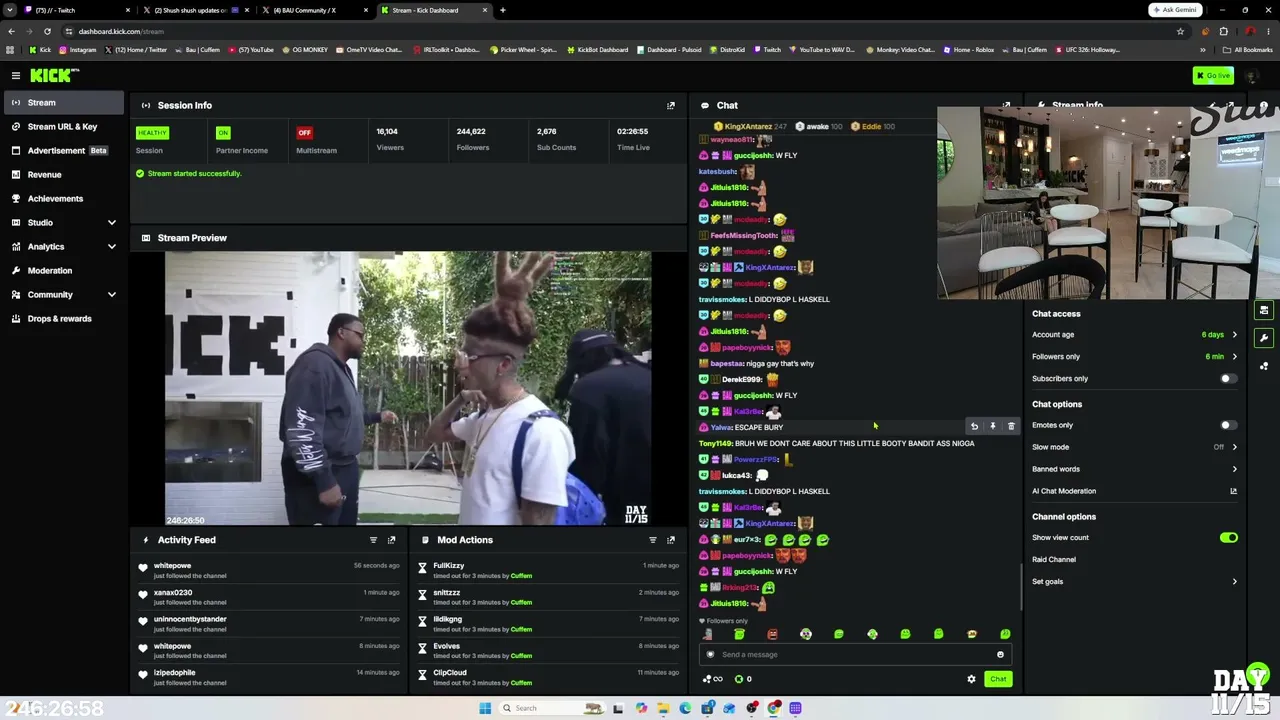Open AI Chat Moderation external link icon

[x=1233, y=491]
